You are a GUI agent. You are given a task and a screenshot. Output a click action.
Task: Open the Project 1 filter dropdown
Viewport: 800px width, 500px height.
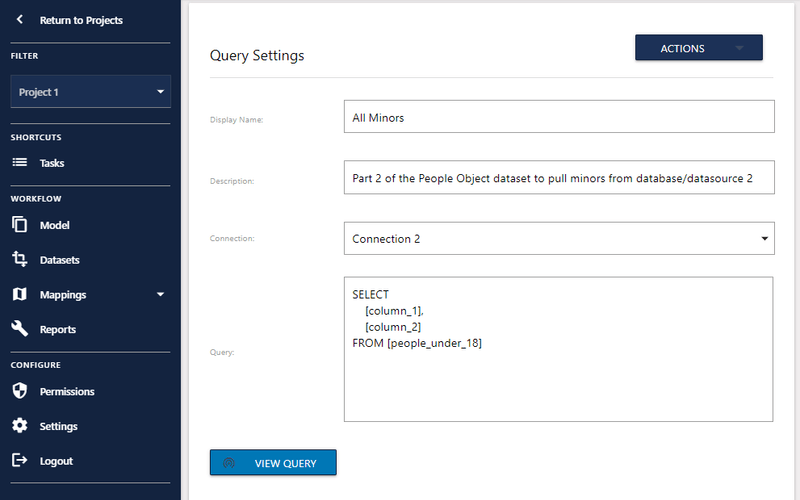point(91,92)
